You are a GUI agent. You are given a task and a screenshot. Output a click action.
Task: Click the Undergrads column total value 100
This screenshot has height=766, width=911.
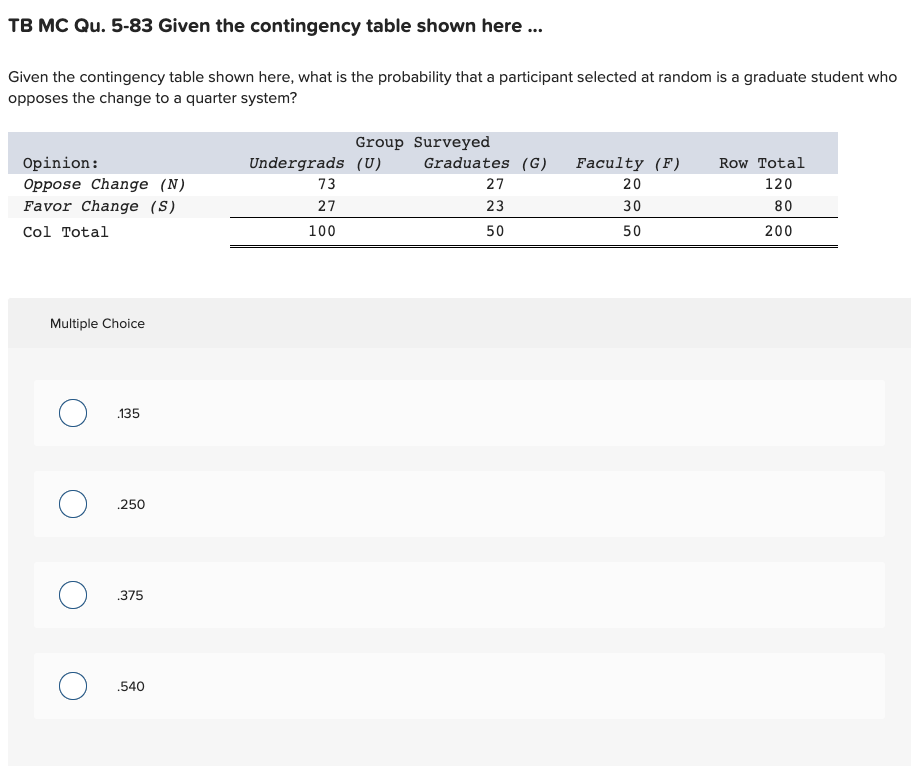[x=322, y=231]
